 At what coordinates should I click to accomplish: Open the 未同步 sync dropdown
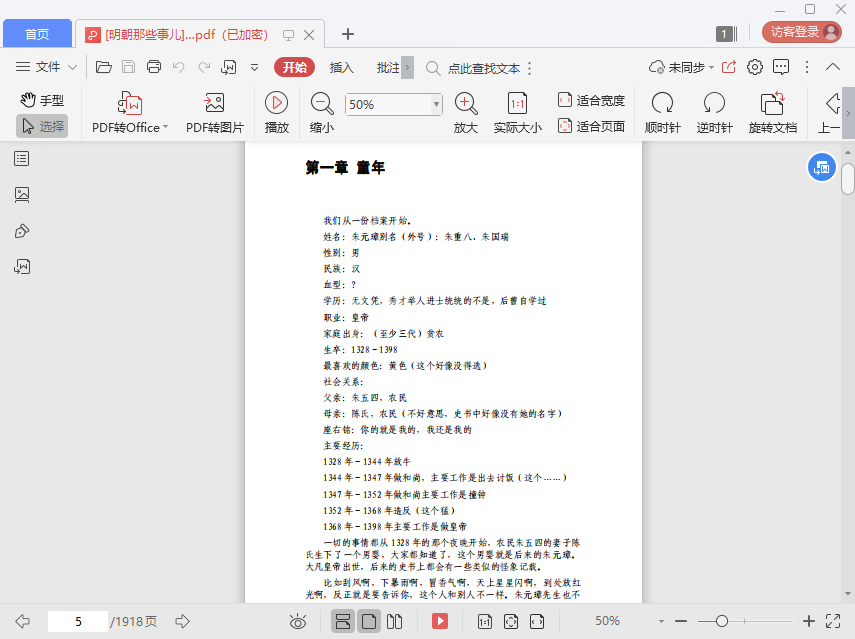[681, 67]
